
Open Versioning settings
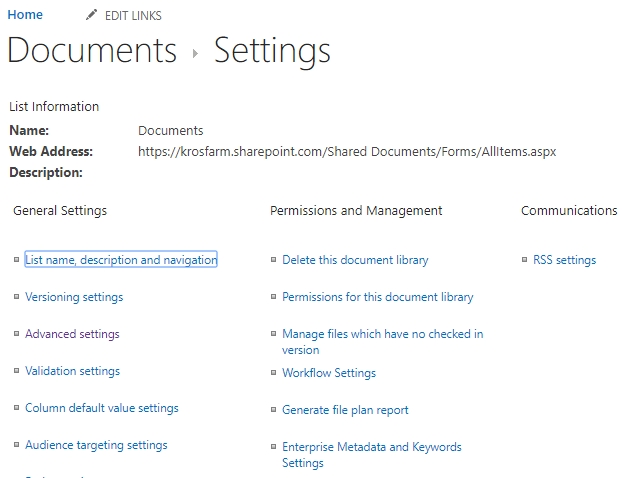(74, 297)
